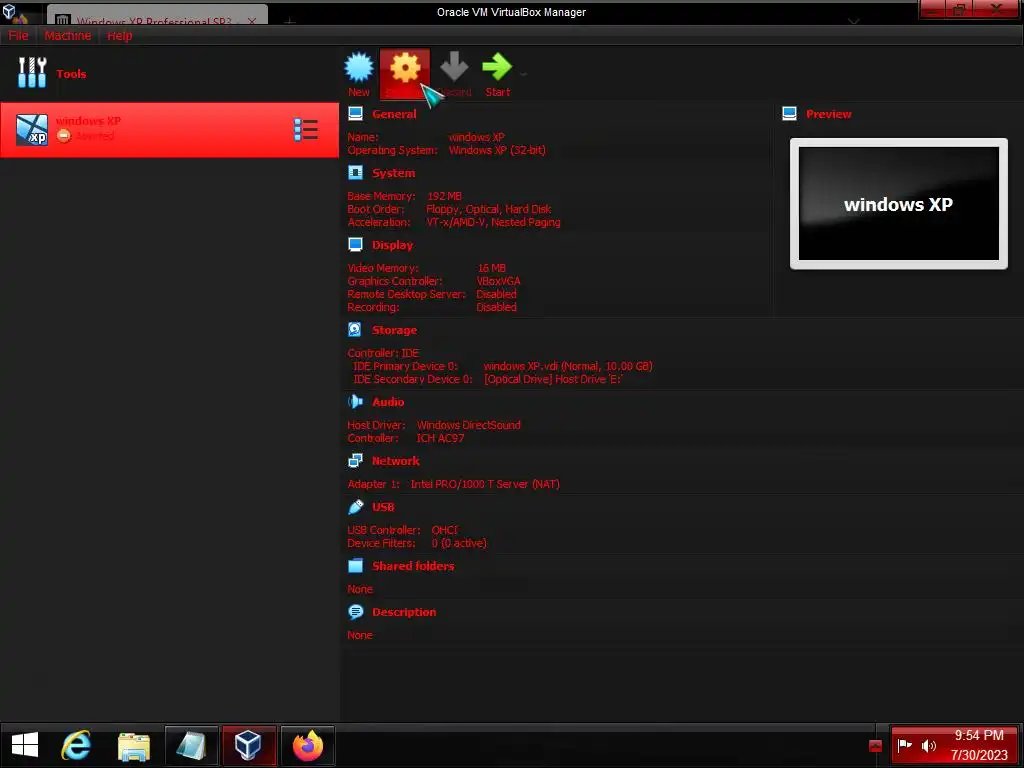Viewport: 1024px width, 768px height.
Task: Click the Preview section monitor icon
Action: click(789, 114)
